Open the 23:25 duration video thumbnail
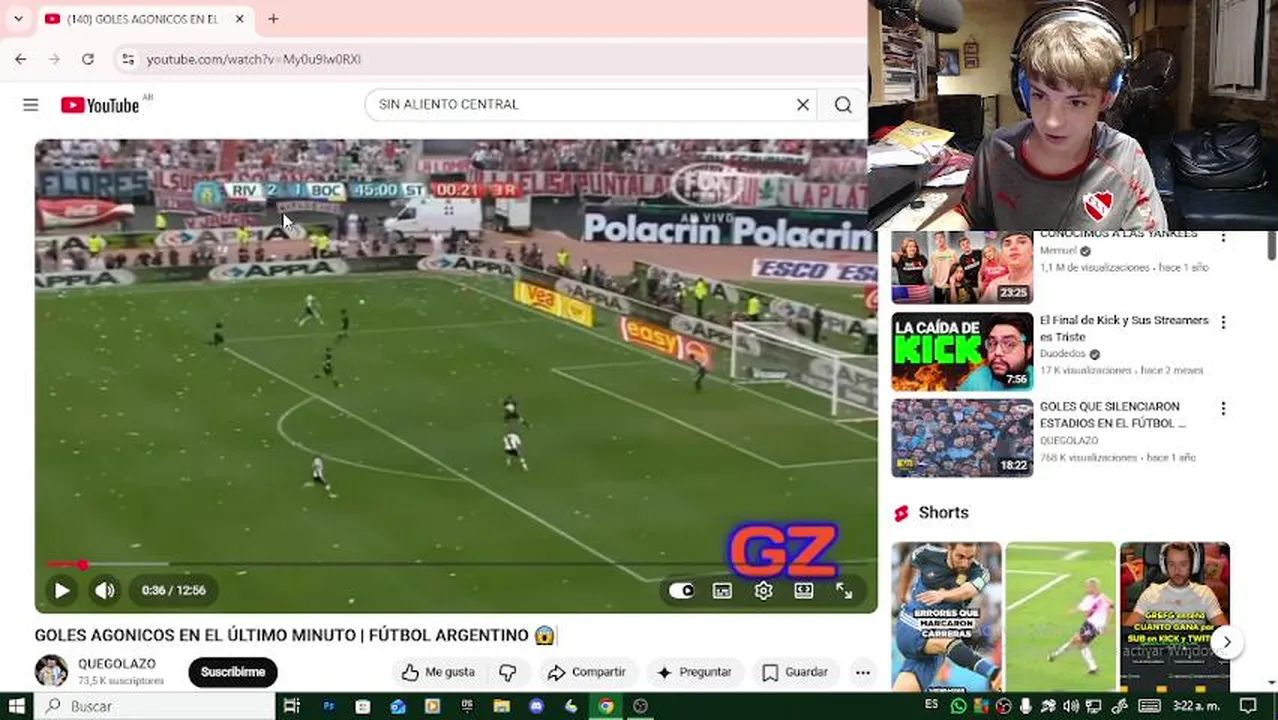The width and height of the screenshot is (1278, 720). click(962, 267)
